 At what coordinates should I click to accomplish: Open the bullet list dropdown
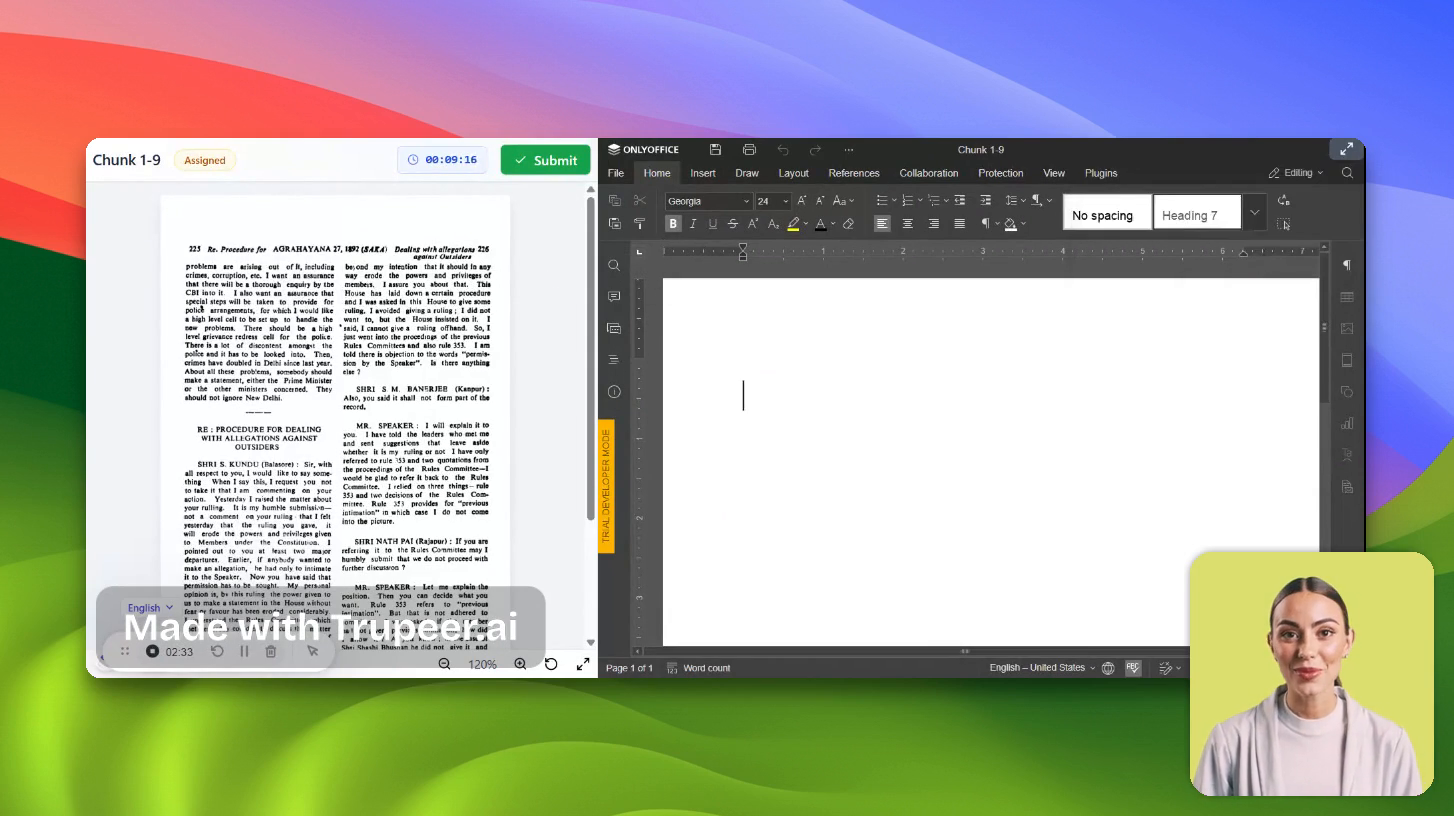coord(893,201)
